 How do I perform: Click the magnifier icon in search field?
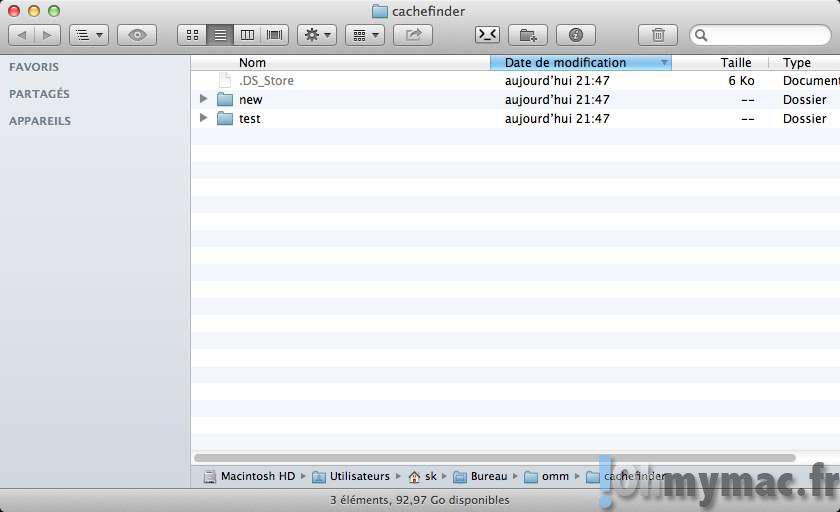tap(701, 35)
